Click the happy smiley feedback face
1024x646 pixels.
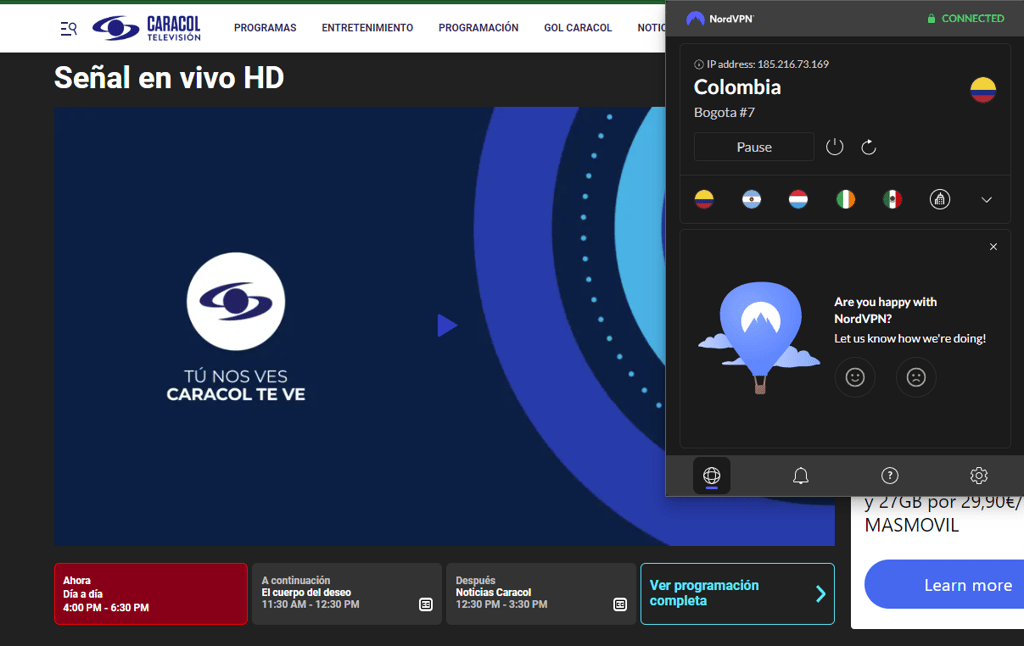pos(855,377)
